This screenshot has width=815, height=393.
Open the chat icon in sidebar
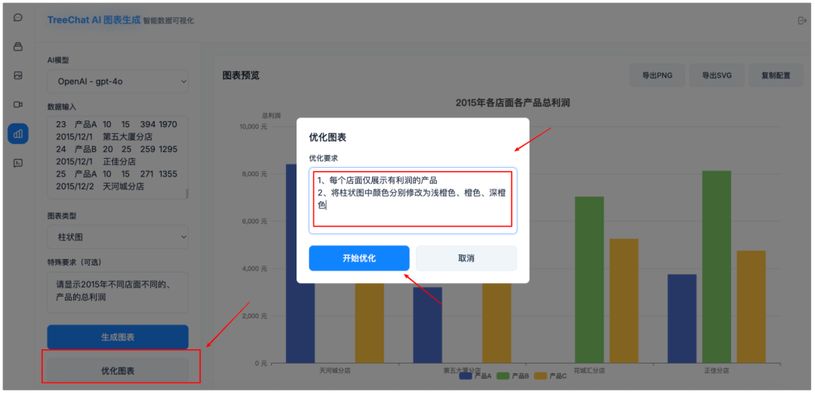point(18,18)
